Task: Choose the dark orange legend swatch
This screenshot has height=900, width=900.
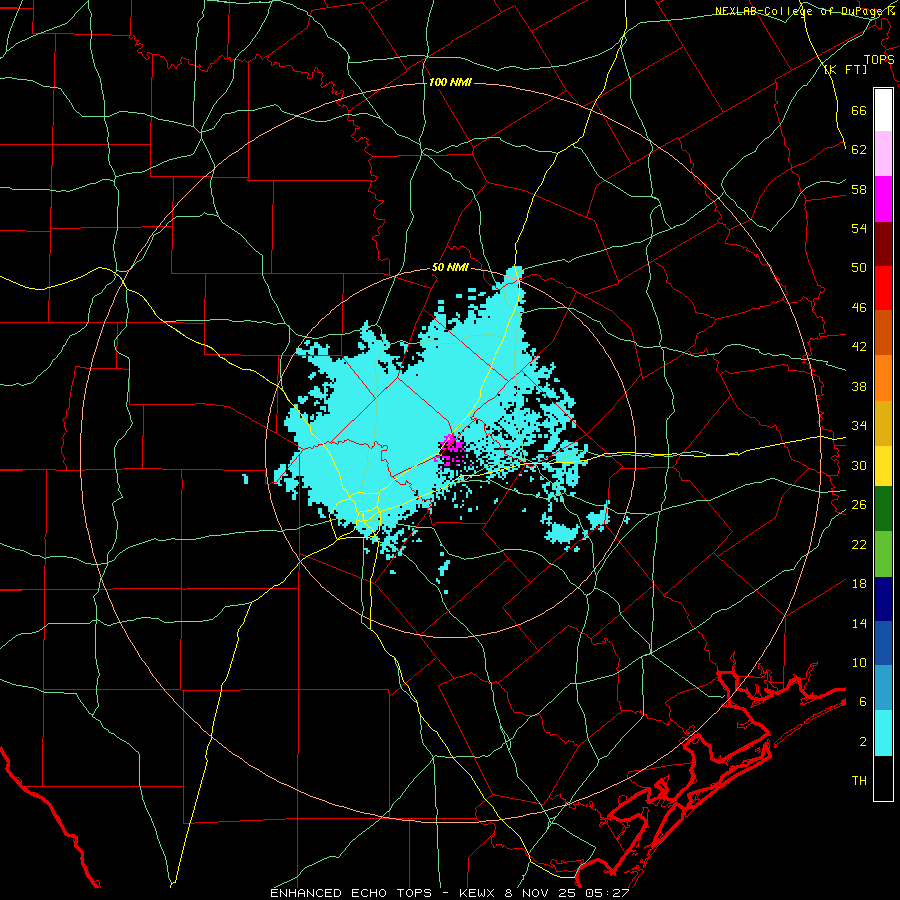Action: pos(883,332)
